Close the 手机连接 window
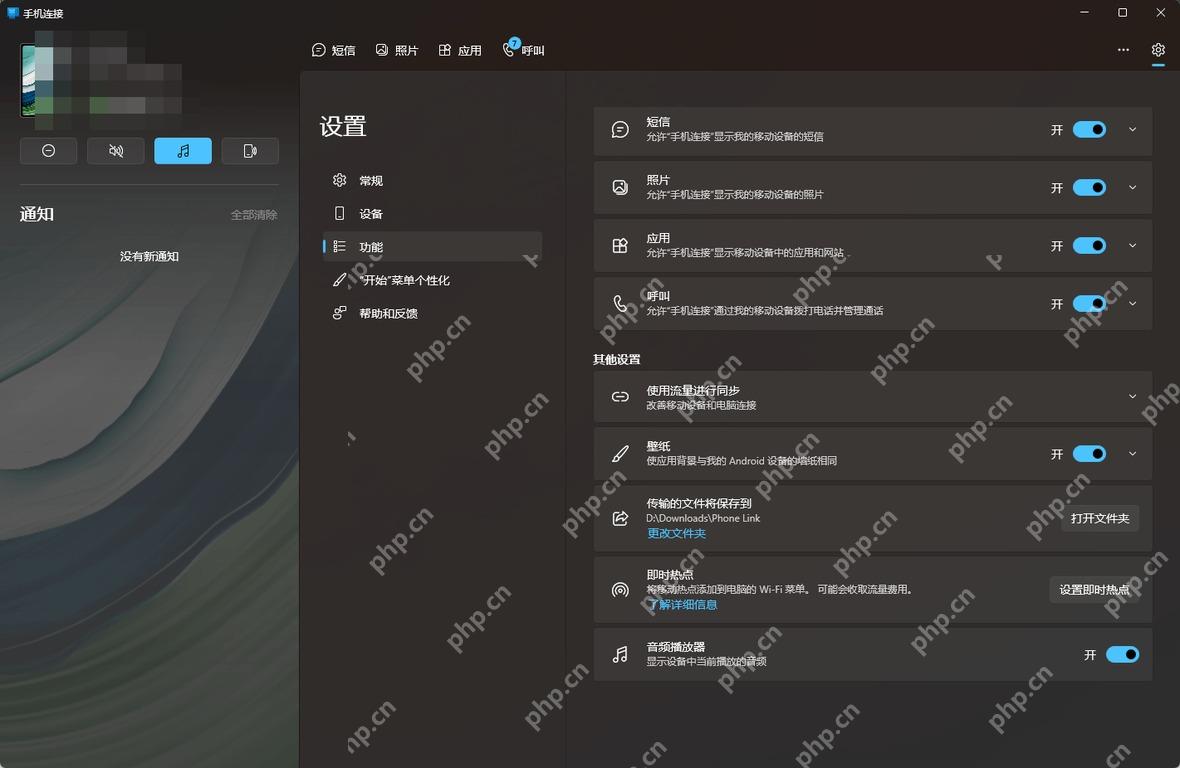 tap(1160, 12)
